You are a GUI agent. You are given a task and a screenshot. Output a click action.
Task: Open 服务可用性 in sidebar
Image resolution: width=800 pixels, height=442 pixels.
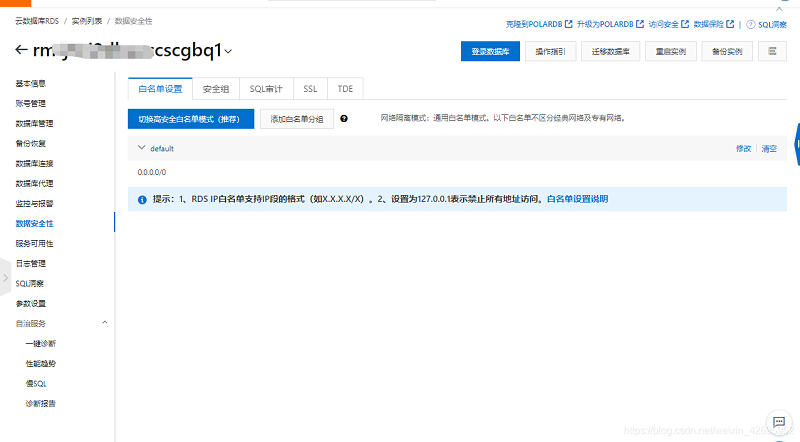34,243
